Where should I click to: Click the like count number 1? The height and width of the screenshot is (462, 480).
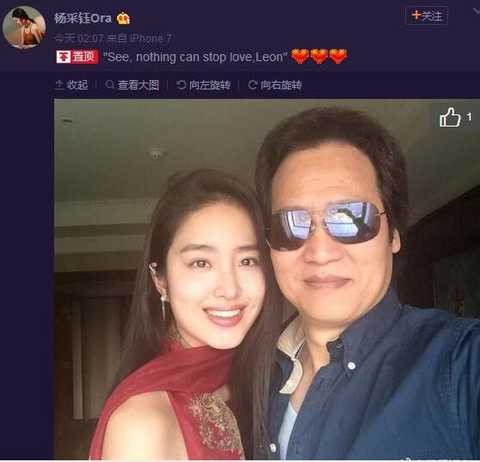[x=469, y=117]
